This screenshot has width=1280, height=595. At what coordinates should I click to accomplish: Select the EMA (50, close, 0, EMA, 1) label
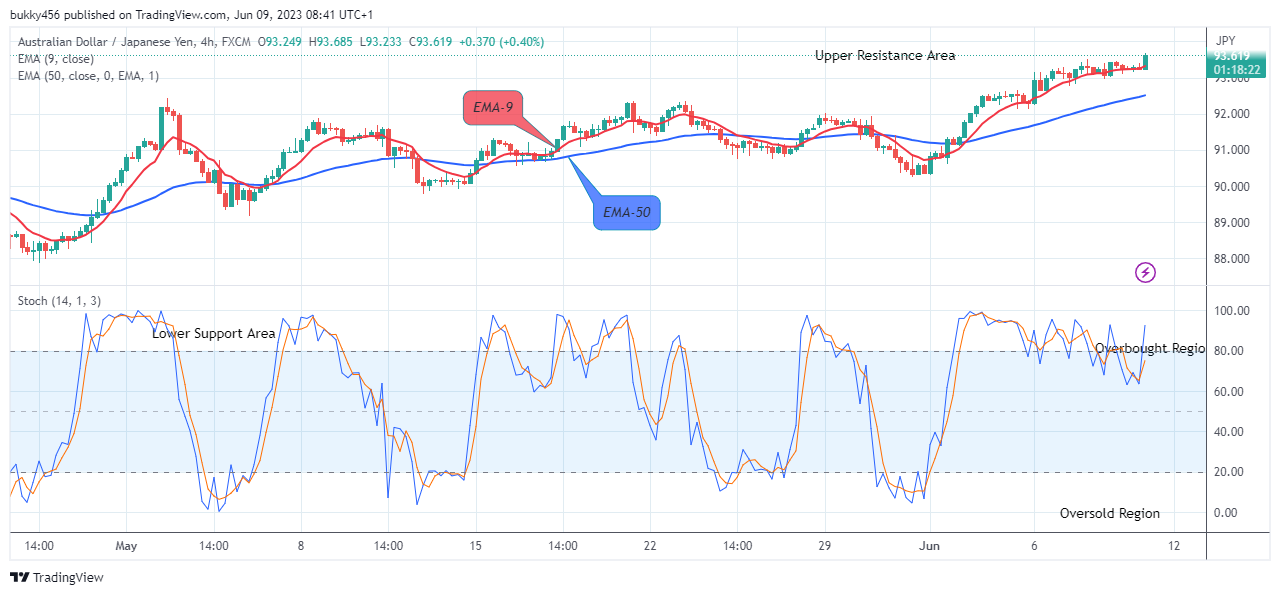88,75
